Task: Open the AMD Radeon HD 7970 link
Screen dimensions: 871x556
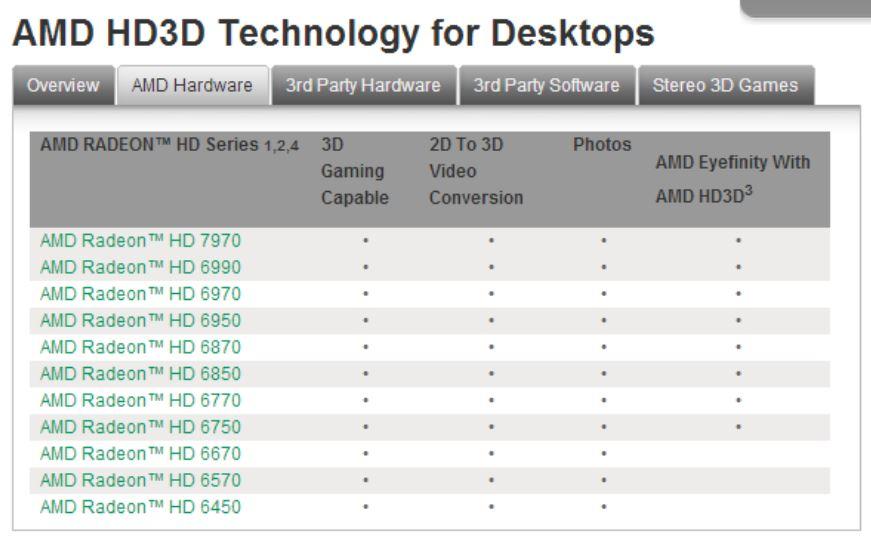Action: pyautogui.click(x=141, y=241)
